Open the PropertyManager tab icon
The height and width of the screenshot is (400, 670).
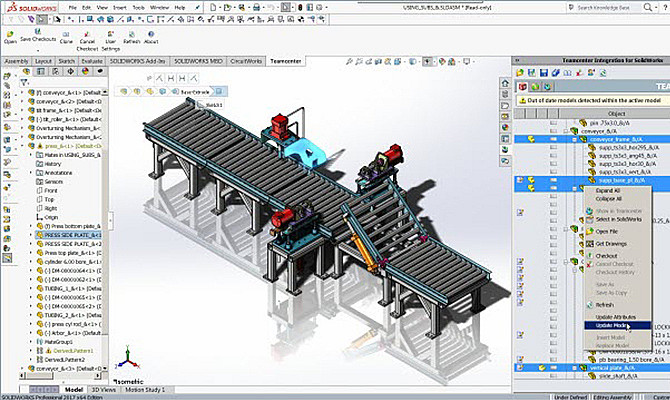pyautogui.click(x=41, y=71)
